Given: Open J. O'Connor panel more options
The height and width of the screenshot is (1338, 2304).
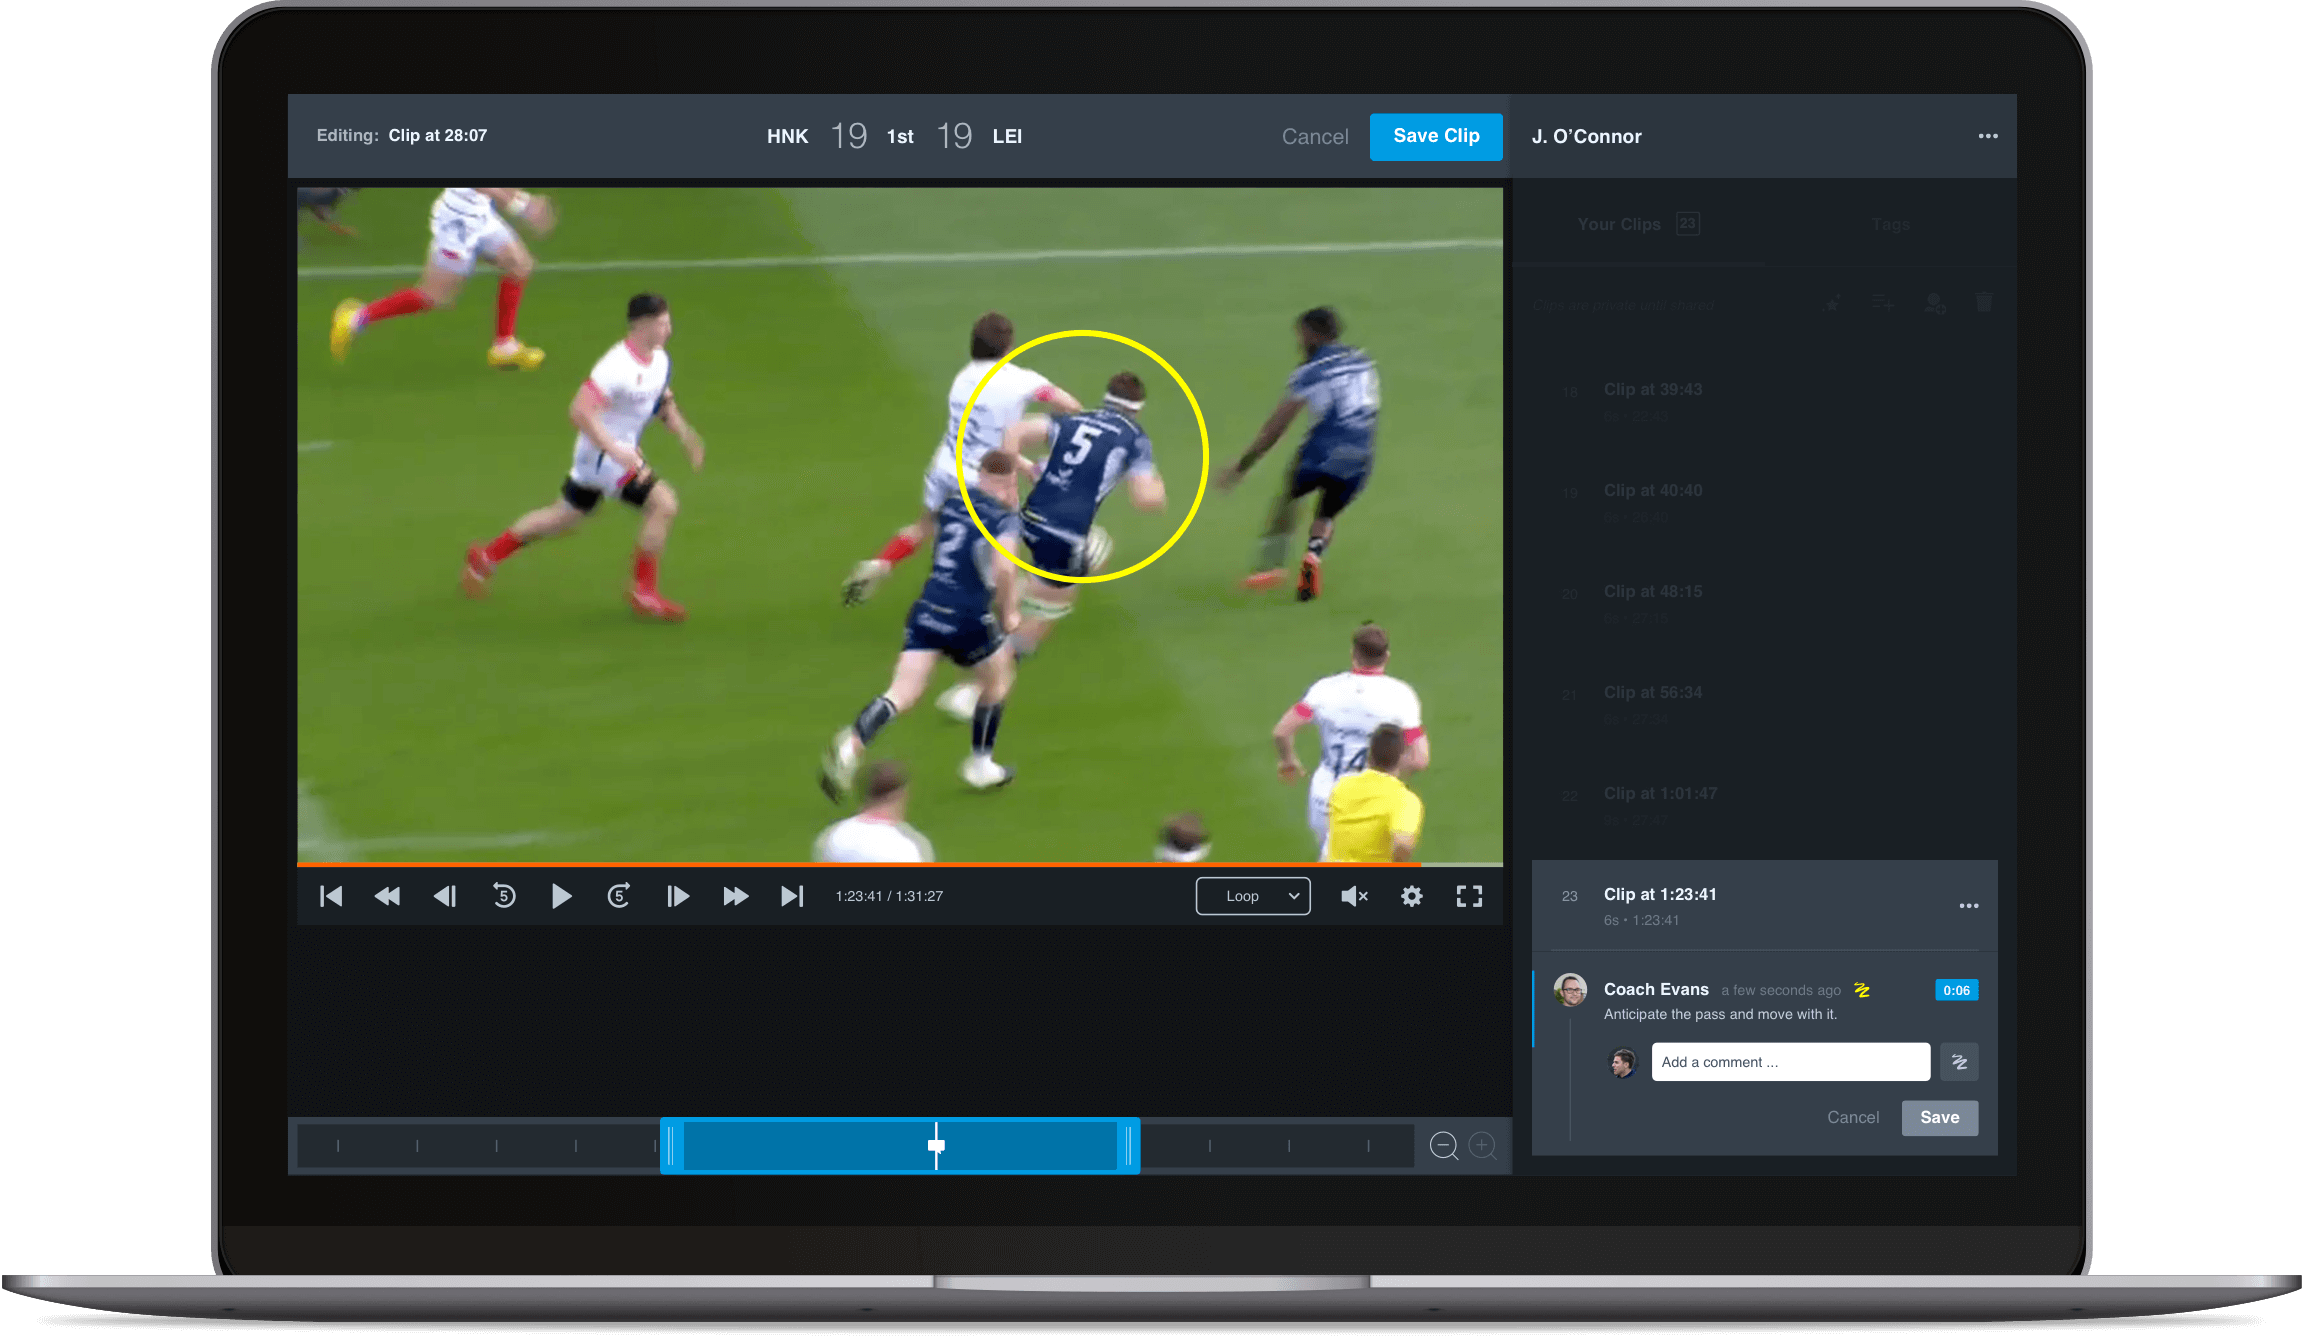Looking at the screenshot, I should click(x=1987, y=136).
